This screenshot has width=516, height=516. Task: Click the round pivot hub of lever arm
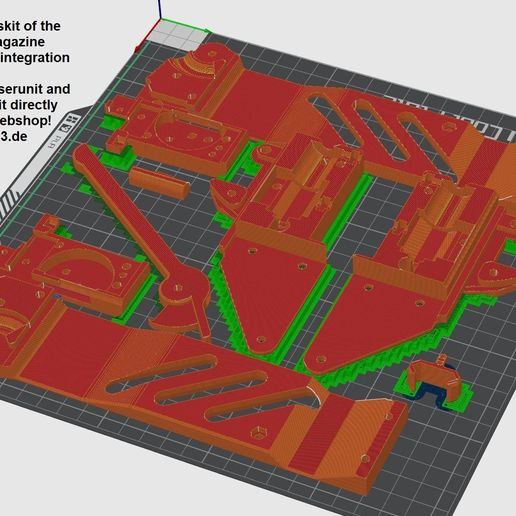tap(178, 287)
